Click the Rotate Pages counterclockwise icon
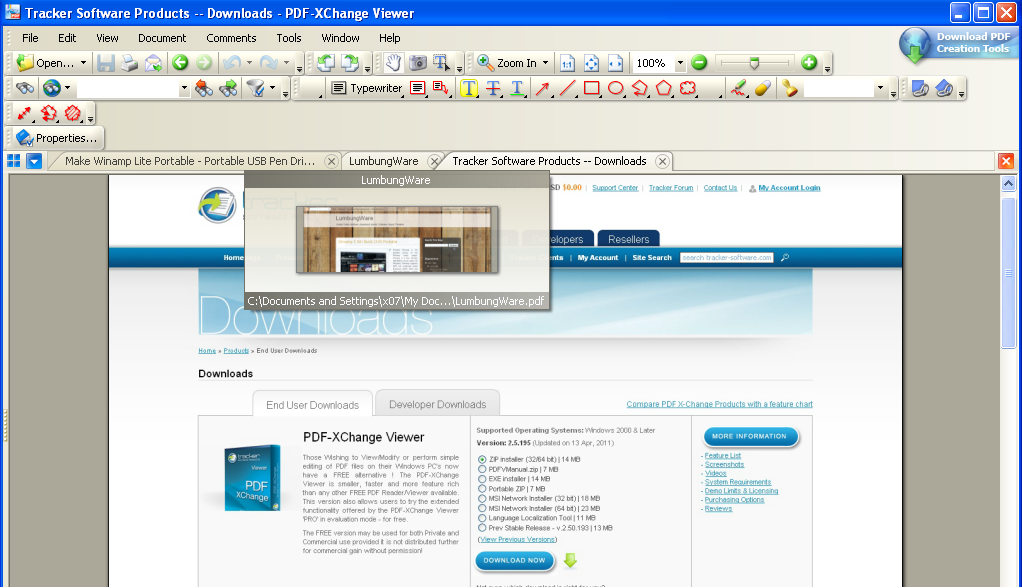This screenshot has height=588, width=1022. [x=326, y=63]
